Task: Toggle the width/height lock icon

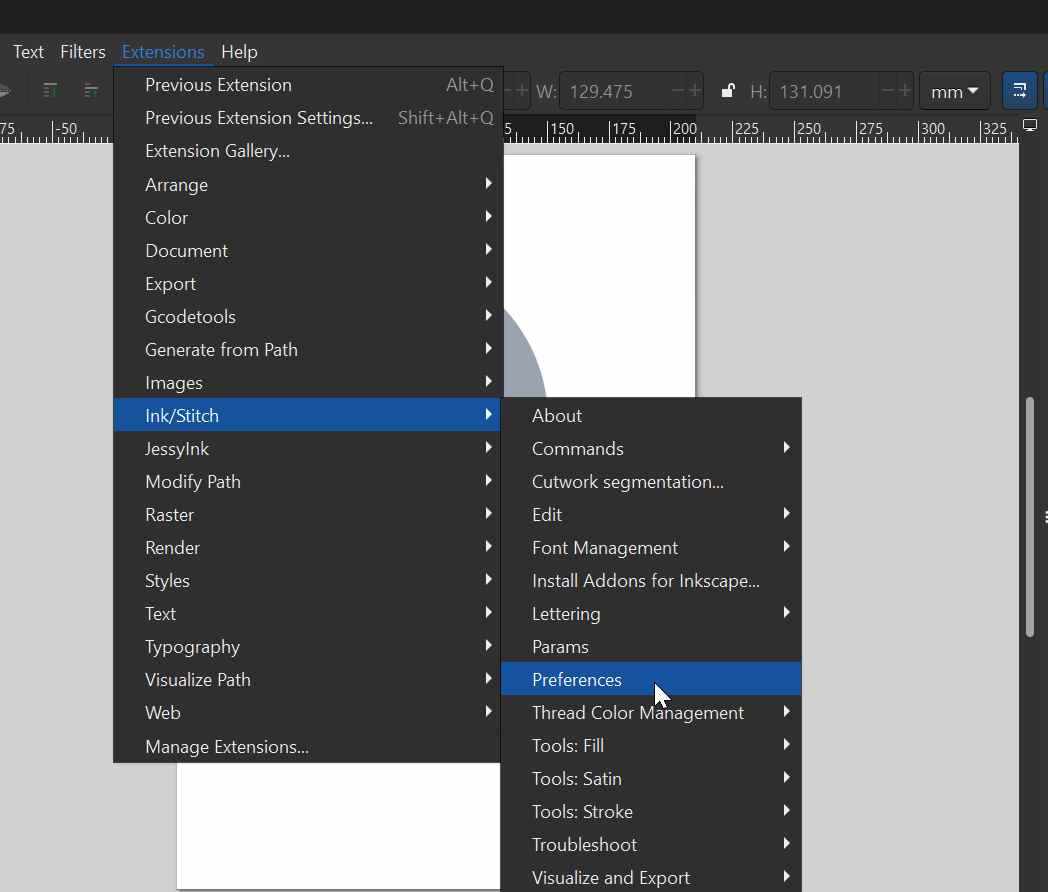Action: 728,91
